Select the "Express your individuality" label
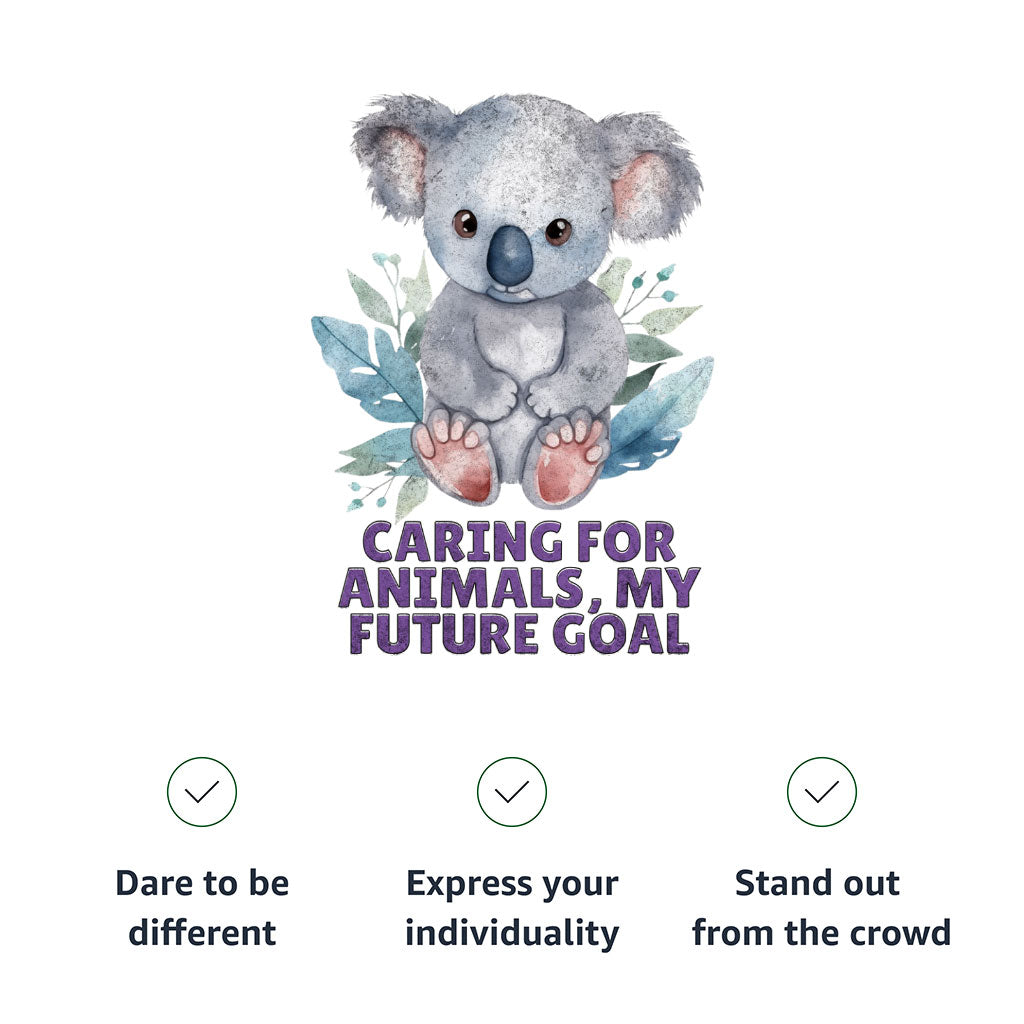This screenshot has height=1024, width=1024. pyautogui.click(x=512, y=908)
